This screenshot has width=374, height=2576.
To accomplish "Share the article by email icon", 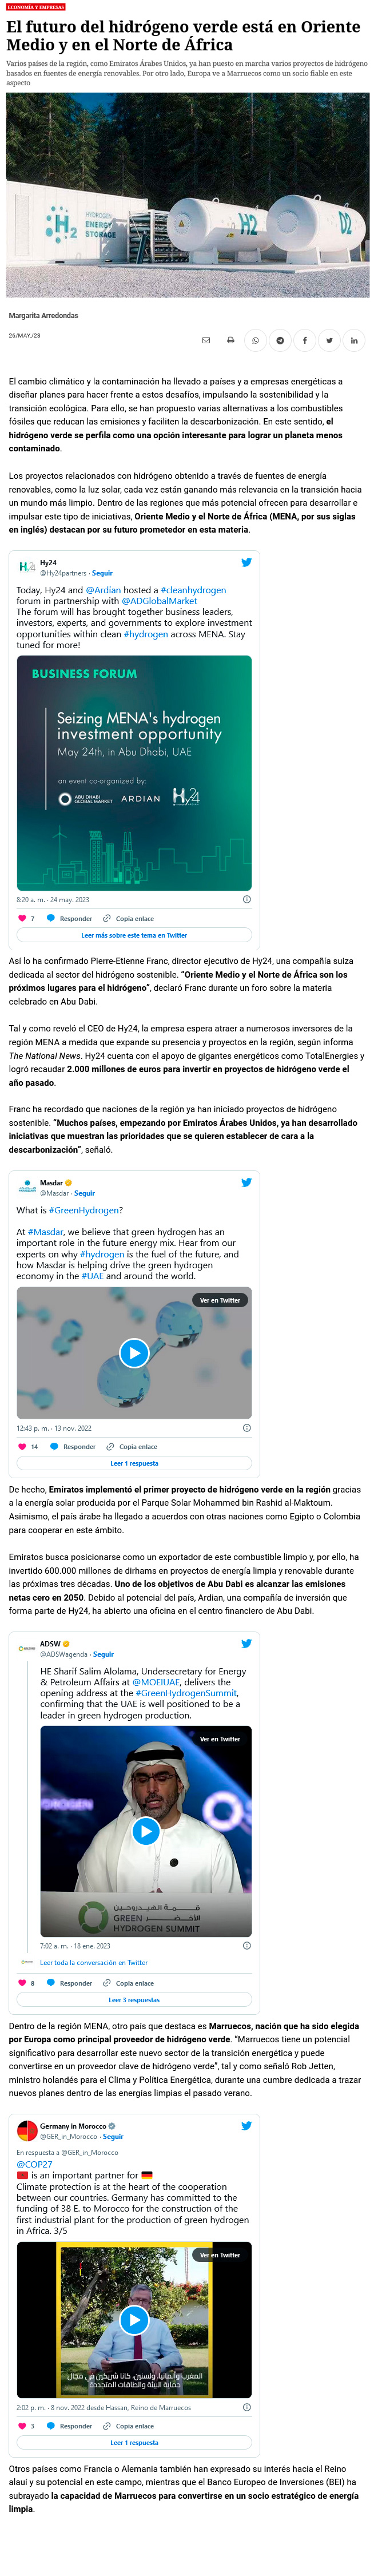I will (206, 340).
